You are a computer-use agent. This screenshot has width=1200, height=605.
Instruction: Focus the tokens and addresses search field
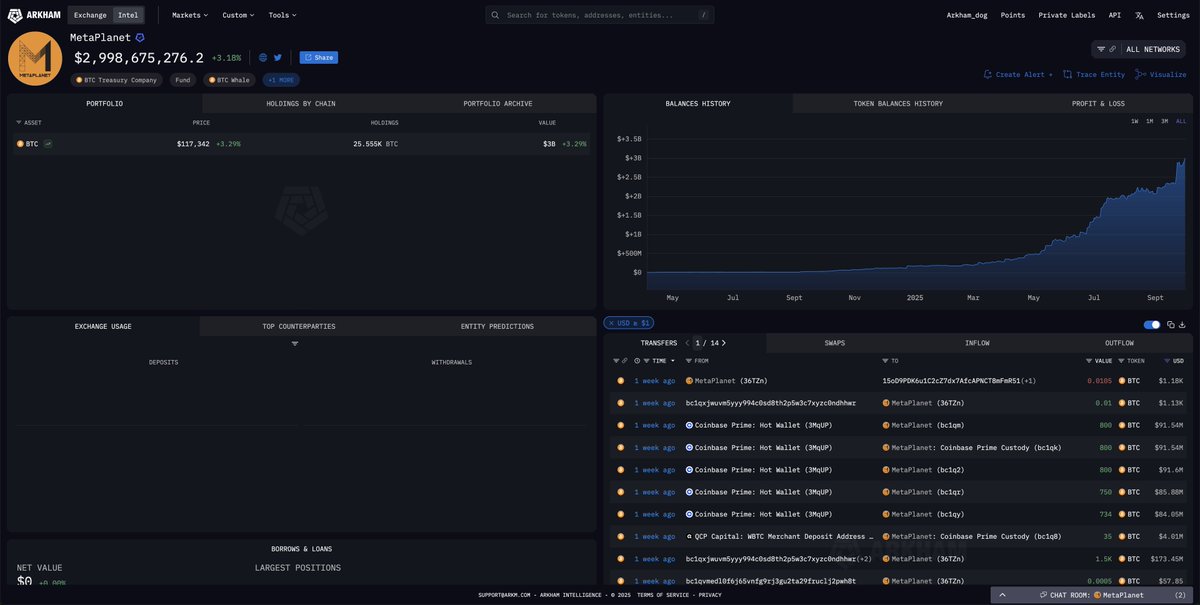tap(601, 15)
